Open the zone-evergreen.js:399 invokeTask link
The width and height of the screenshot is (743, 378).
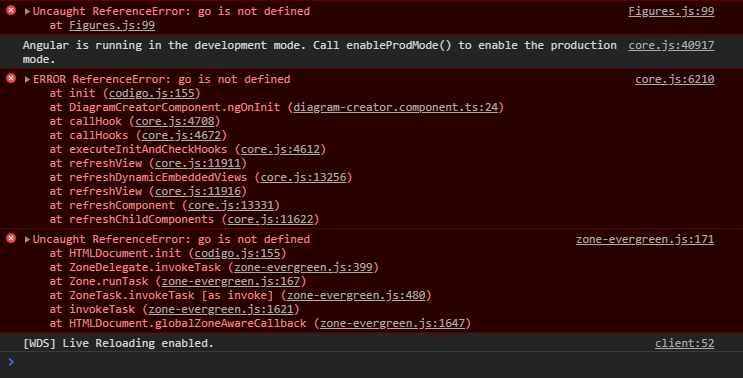(x=303, y=267)
